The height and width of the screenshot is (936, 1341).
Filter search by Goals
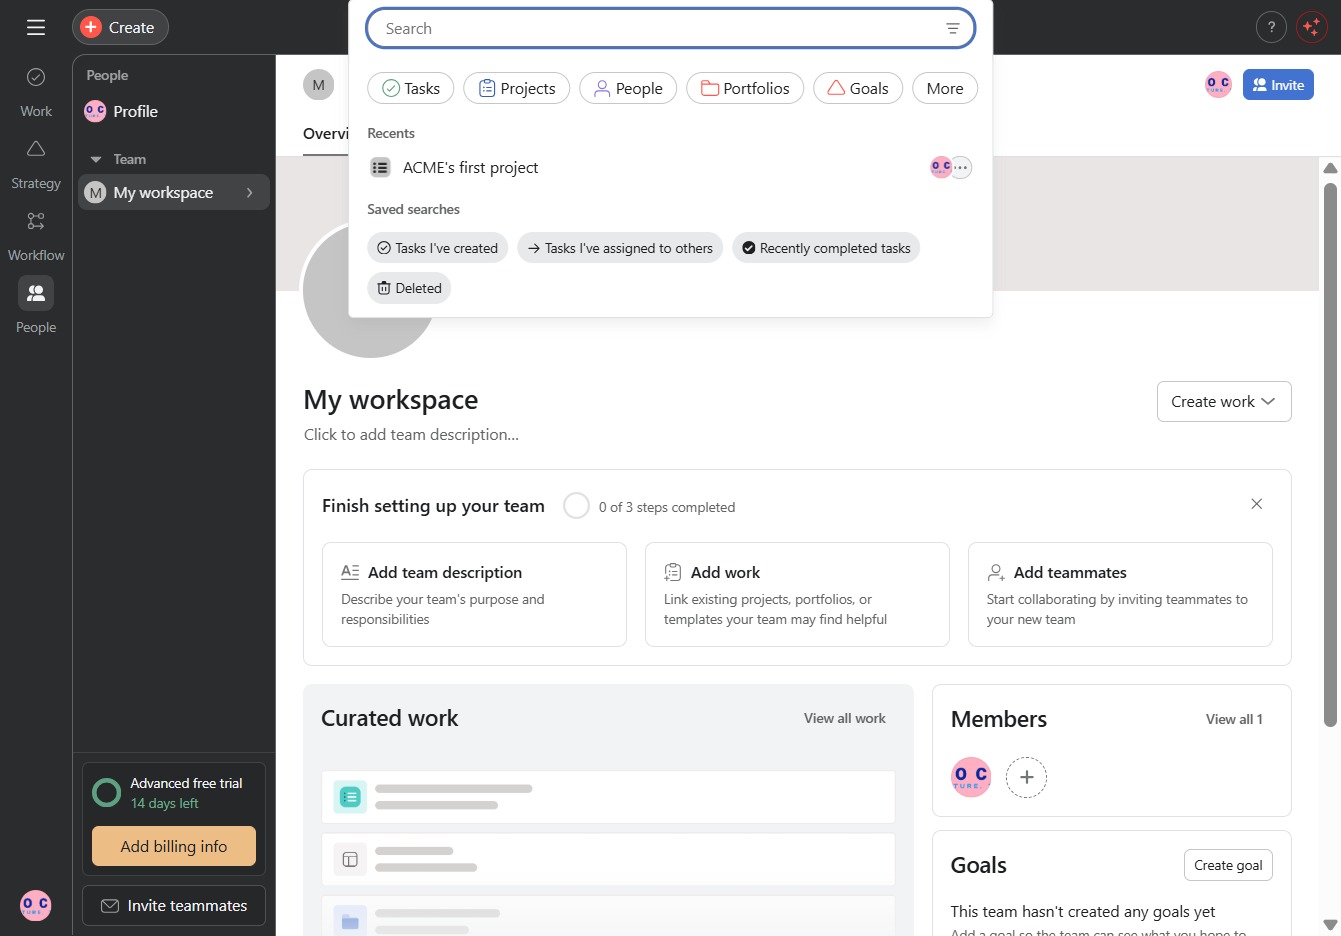[x=858, y=88]
